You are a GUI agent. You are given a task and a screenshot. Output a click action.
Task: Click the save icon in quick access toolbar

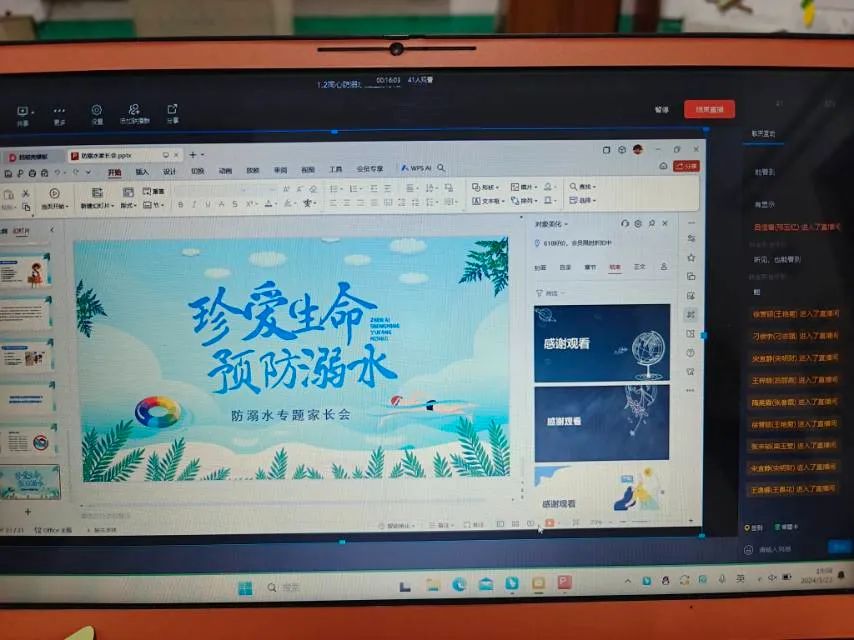pos(8,174)
